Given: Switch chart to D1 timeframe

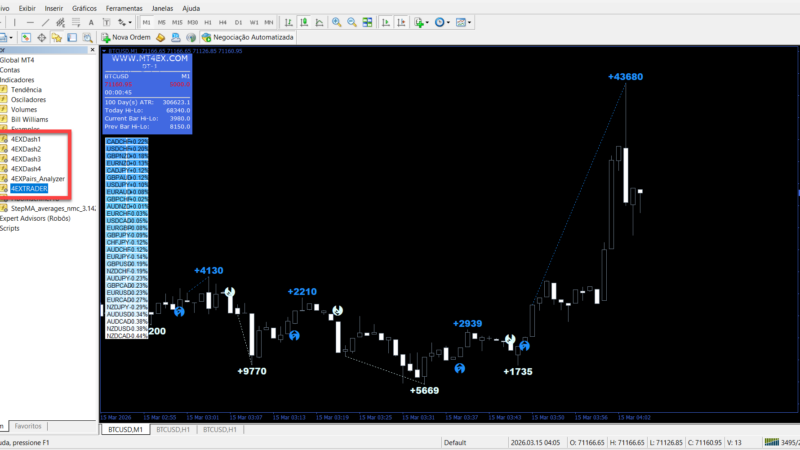Looking at the screenshot, I should coord(238,22).
